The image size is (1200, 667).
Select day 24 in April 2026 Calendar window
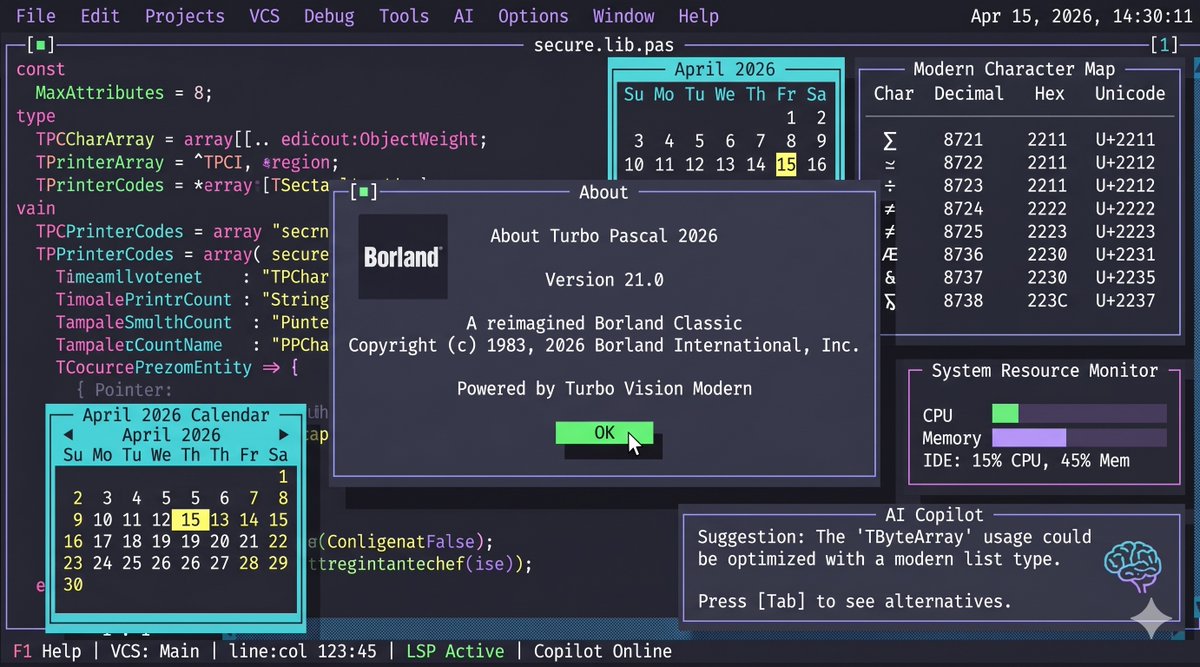pos(103,563)
